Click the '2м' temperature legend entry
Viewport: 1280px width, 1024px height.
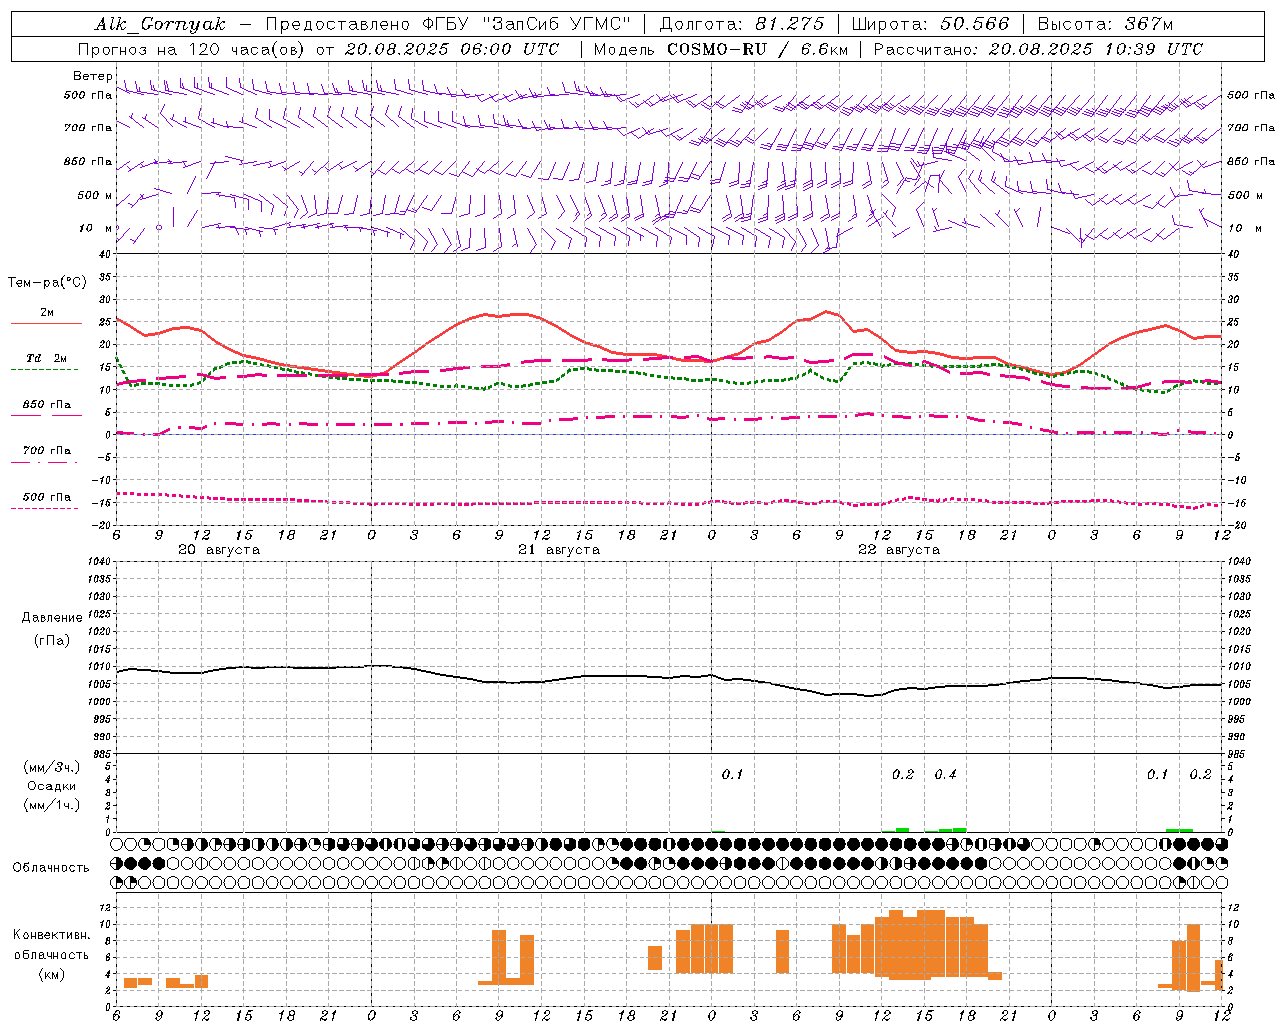pyautogui.click(x=47, y=313)
